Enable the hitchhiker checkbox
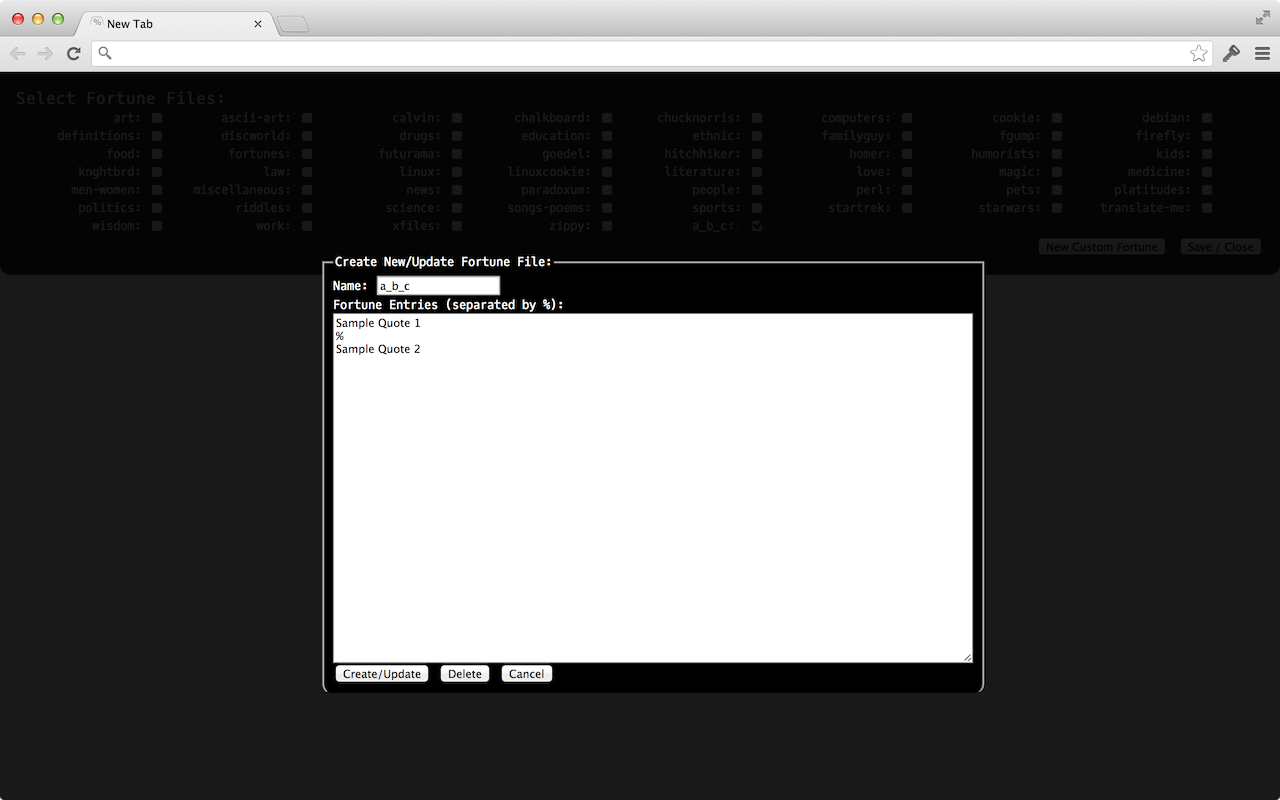1280x800 pixels. click(757, 154)
